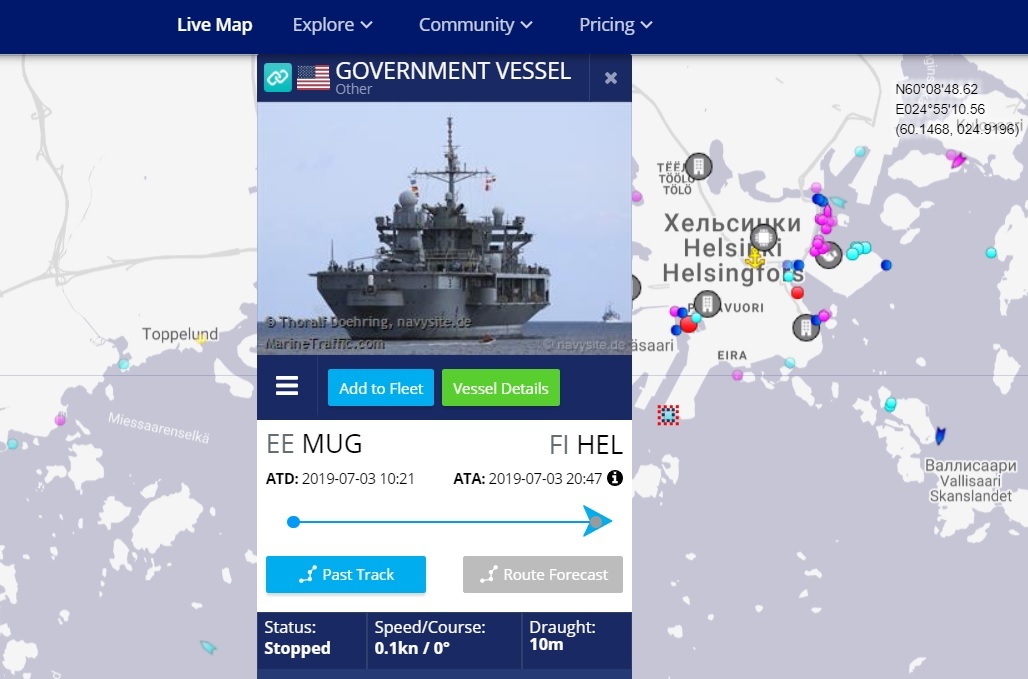Open the hamburger menu in vessel panel
This screenshot has height=679, width=1028.
pyautogui.click(x=287, y=386)
